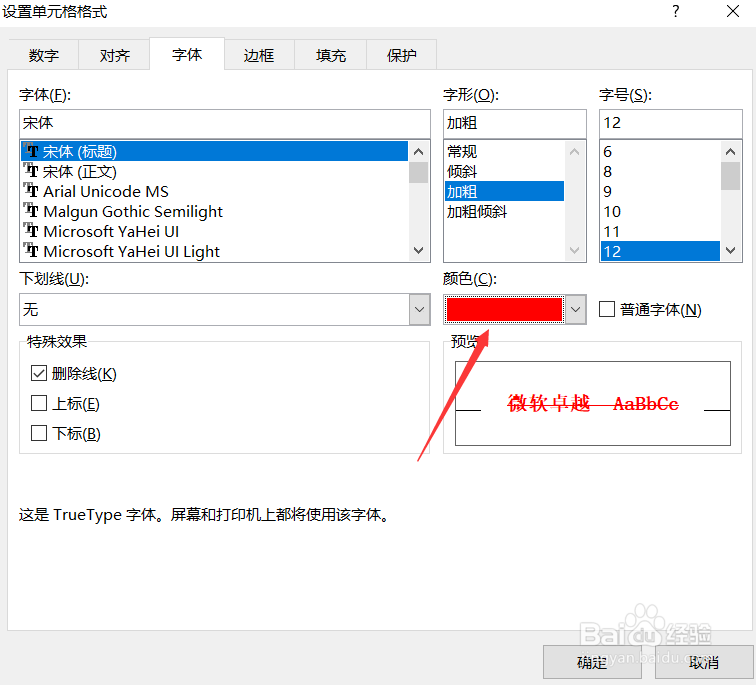
Task: Select the 字体 tab
Action: (x=187, y=54)
